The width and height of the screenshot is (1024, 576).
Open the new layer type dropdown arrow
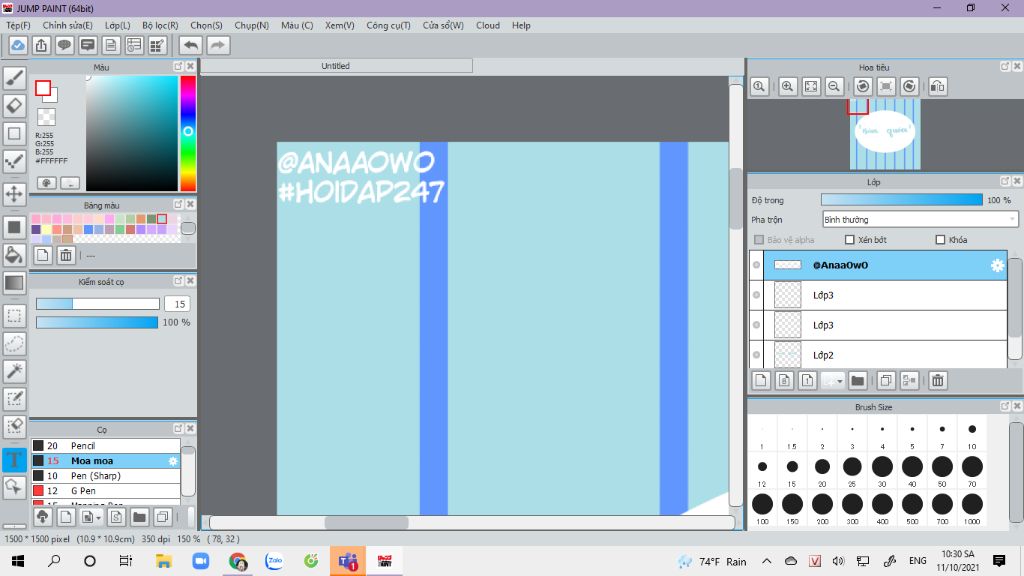tap(840, 381)
